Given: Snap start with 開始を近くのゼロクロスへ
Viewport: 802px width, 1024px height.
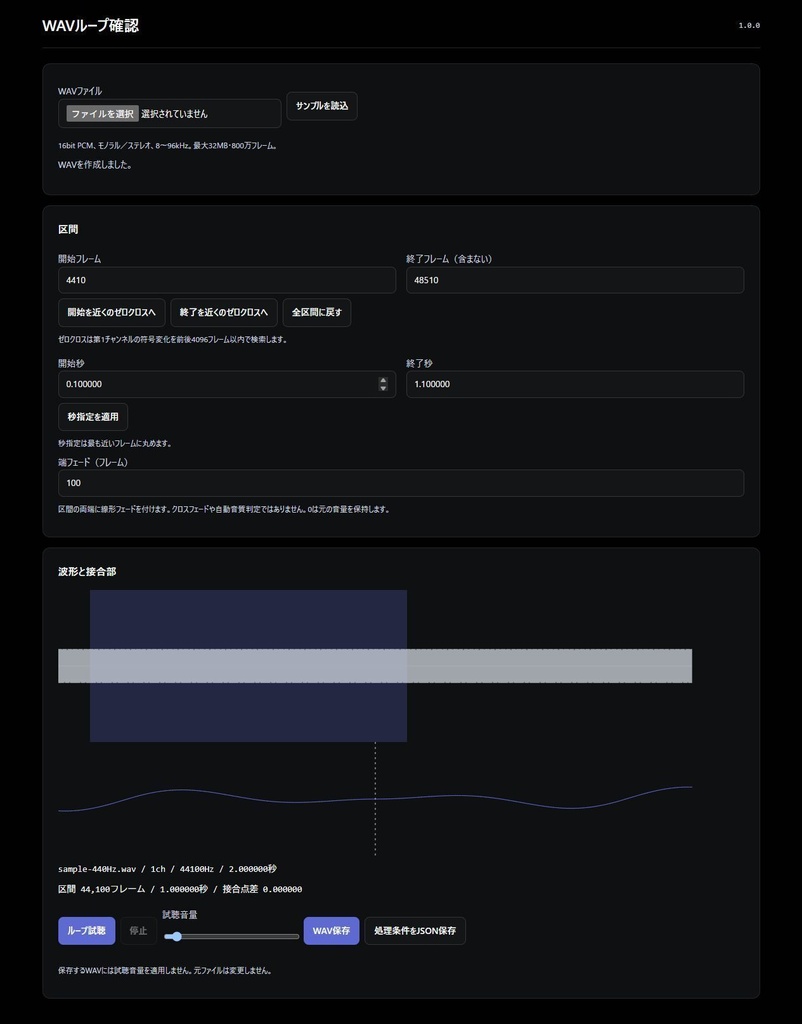Looking at the screenshot, I should pos(112,312).
